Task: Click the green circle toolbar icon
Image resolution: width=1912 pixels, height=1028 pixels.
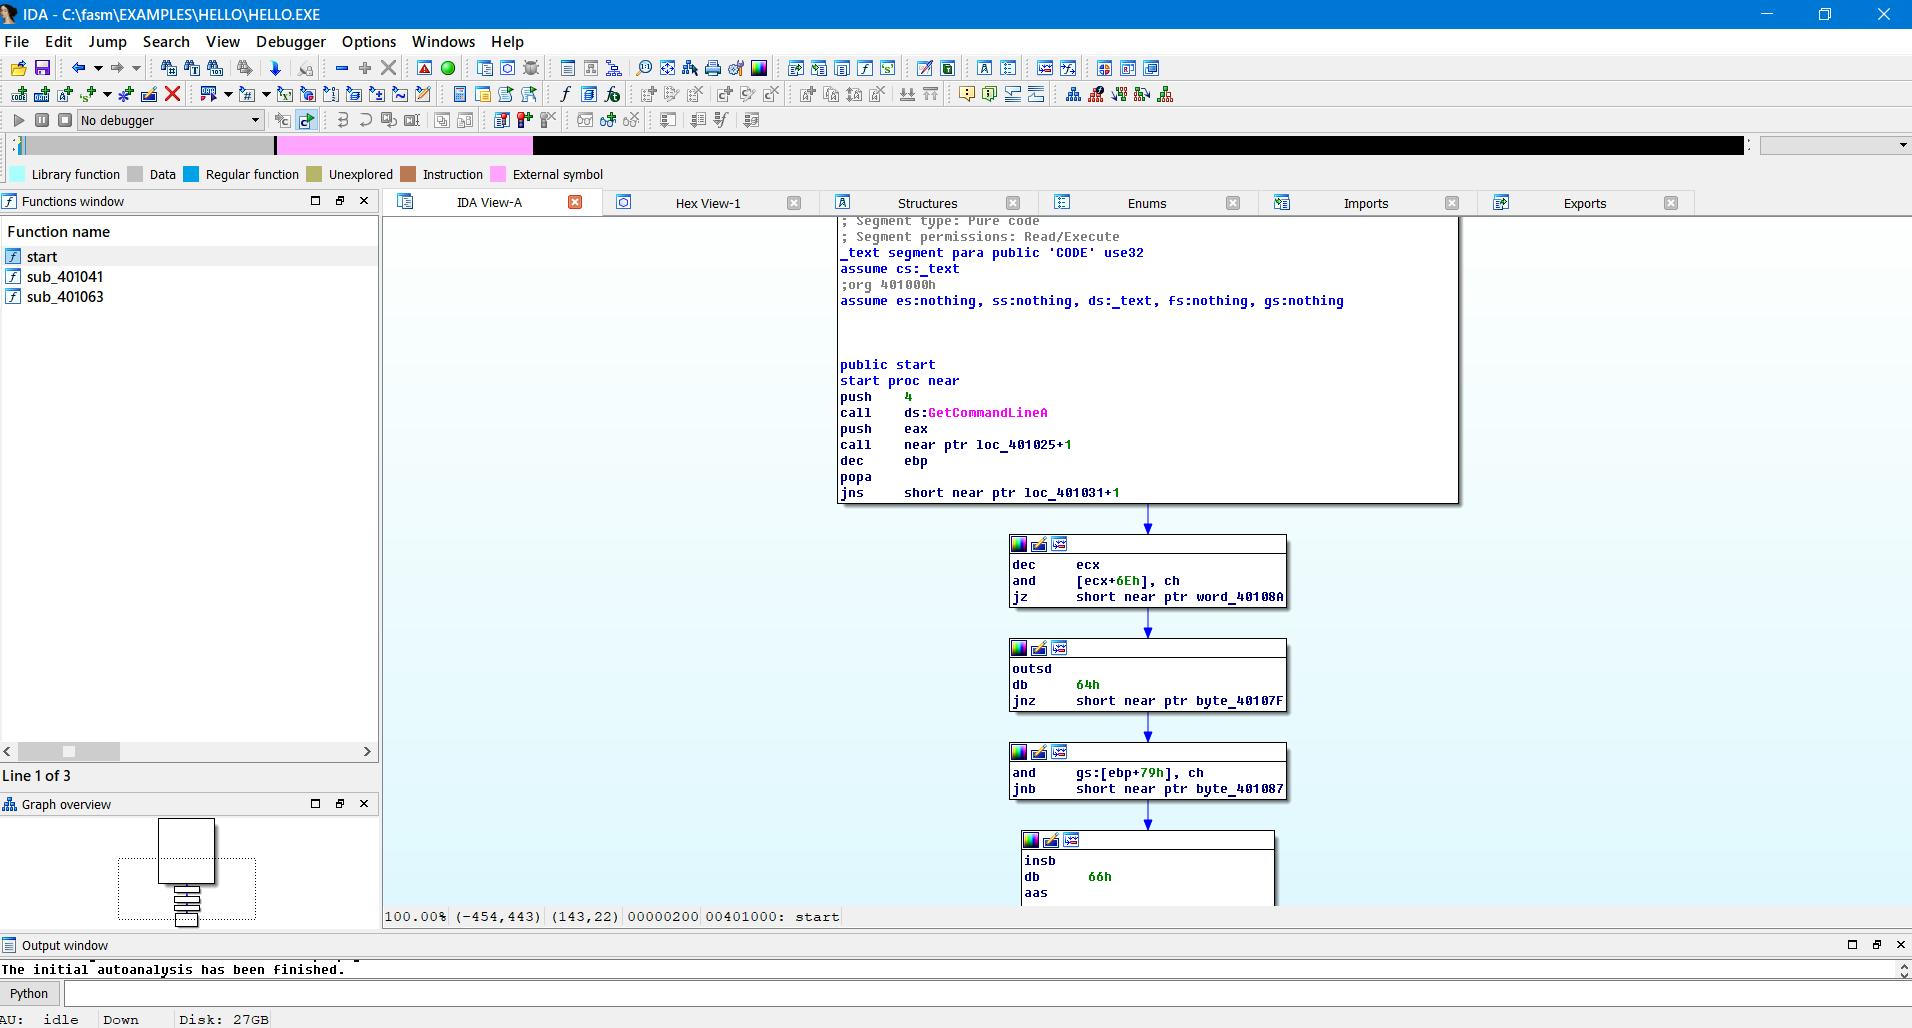Action: 448,68
